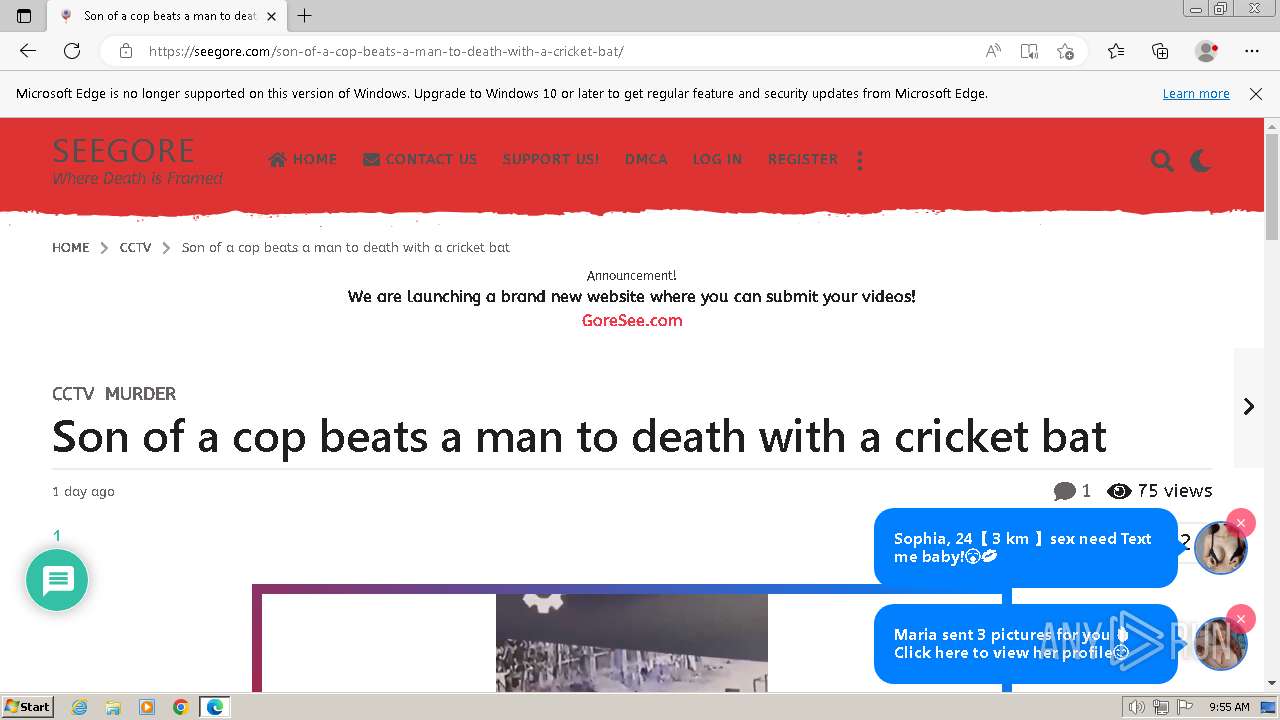1280x720 pixels.
Task: Click the '1 day ago' timestamp
Action: [83, 491]
